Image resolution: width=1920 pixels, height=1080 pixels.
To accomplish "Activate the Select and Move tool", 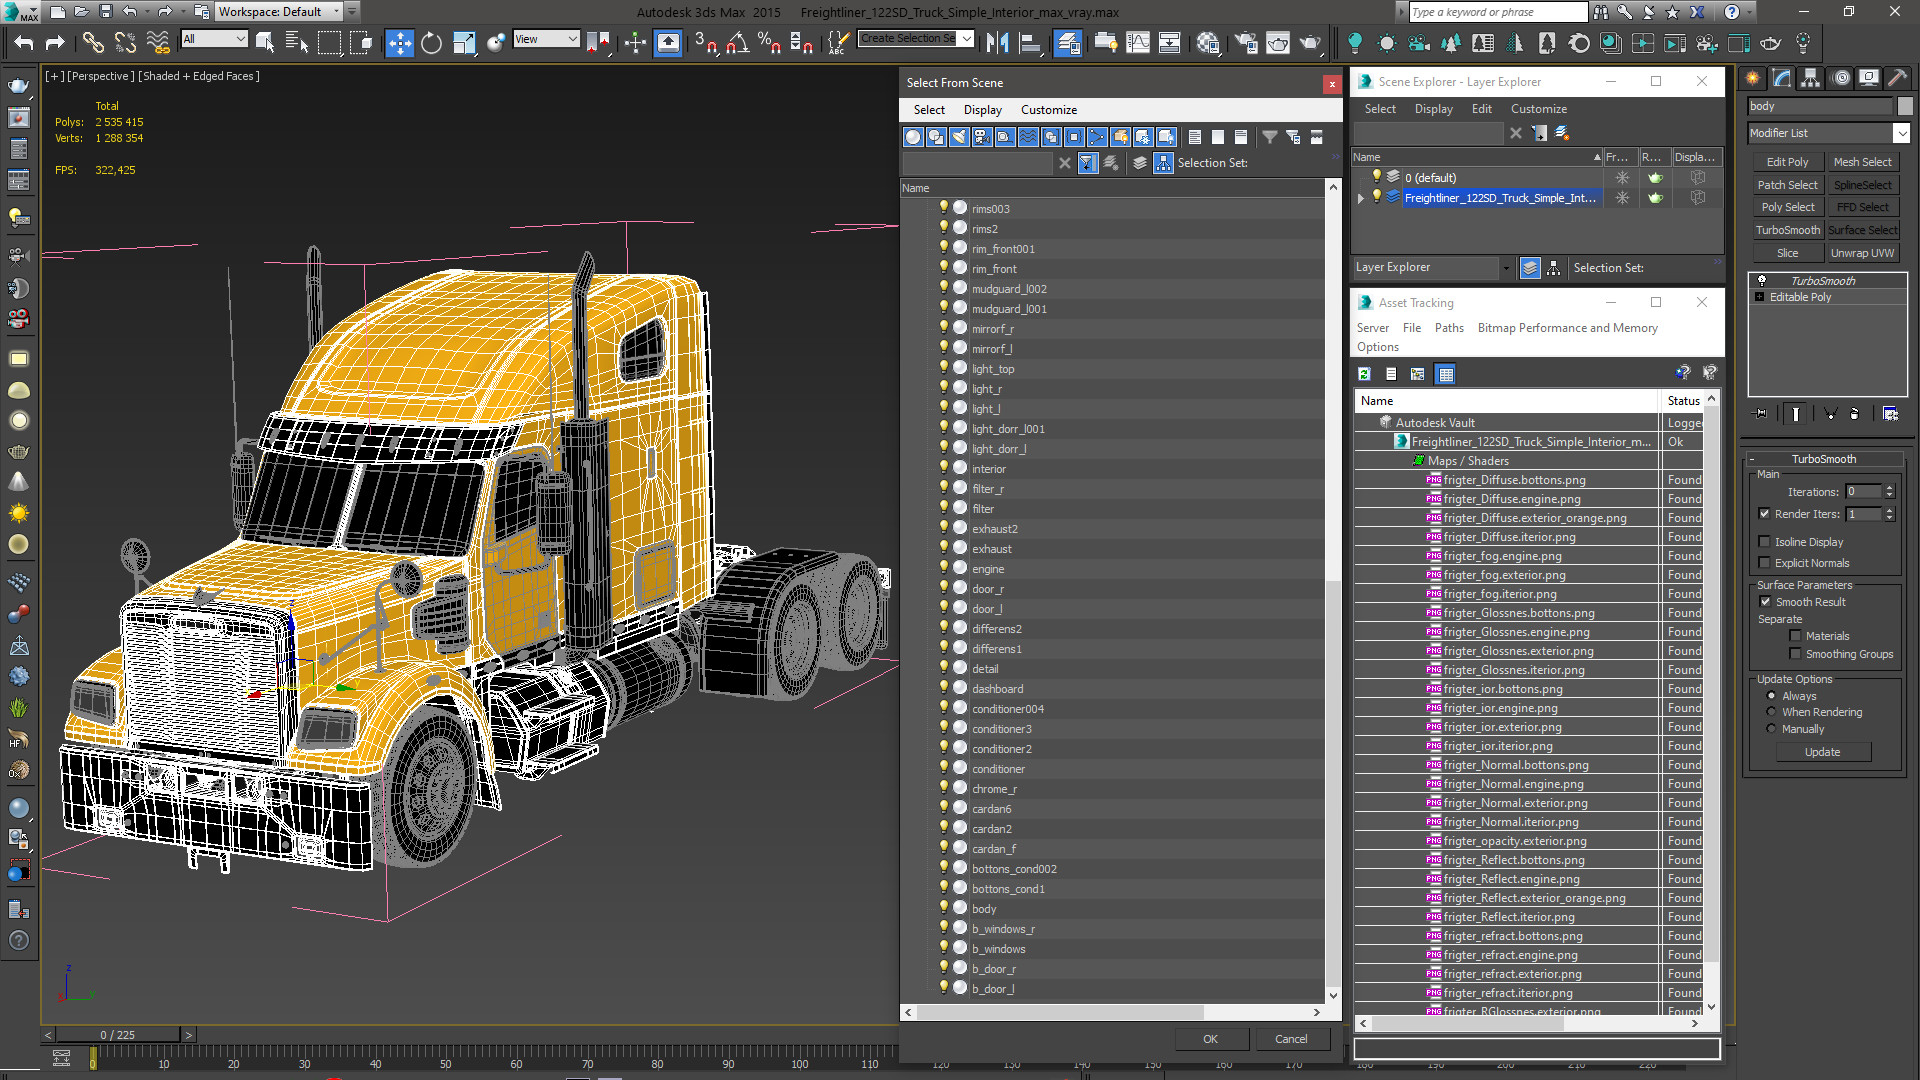I will tap(400, 42).
